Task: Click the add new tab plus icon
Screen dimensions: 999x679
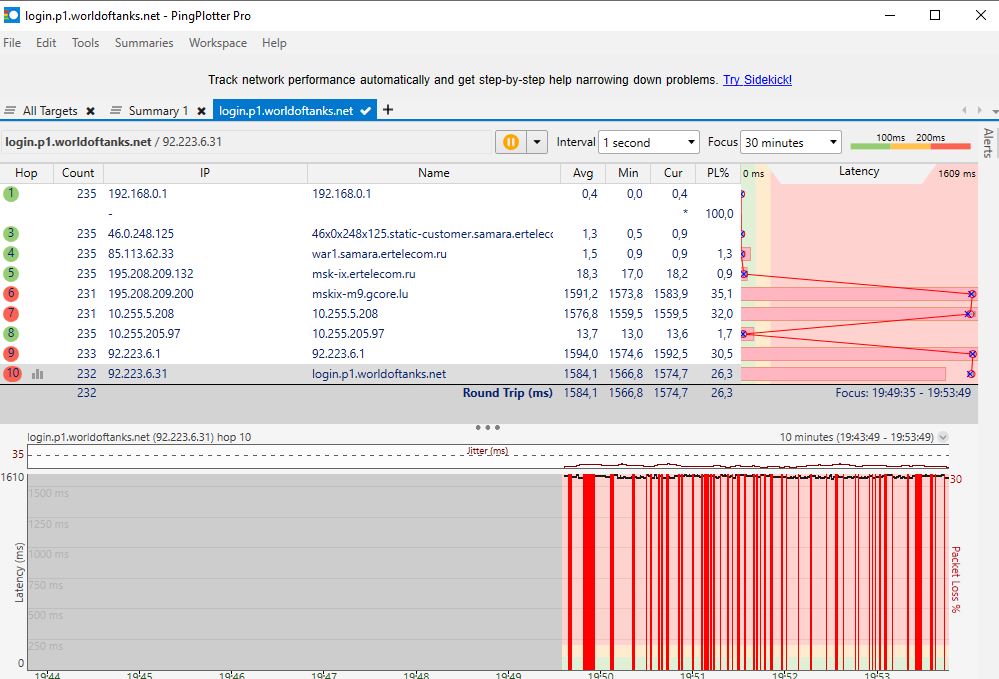Action: 388,110
